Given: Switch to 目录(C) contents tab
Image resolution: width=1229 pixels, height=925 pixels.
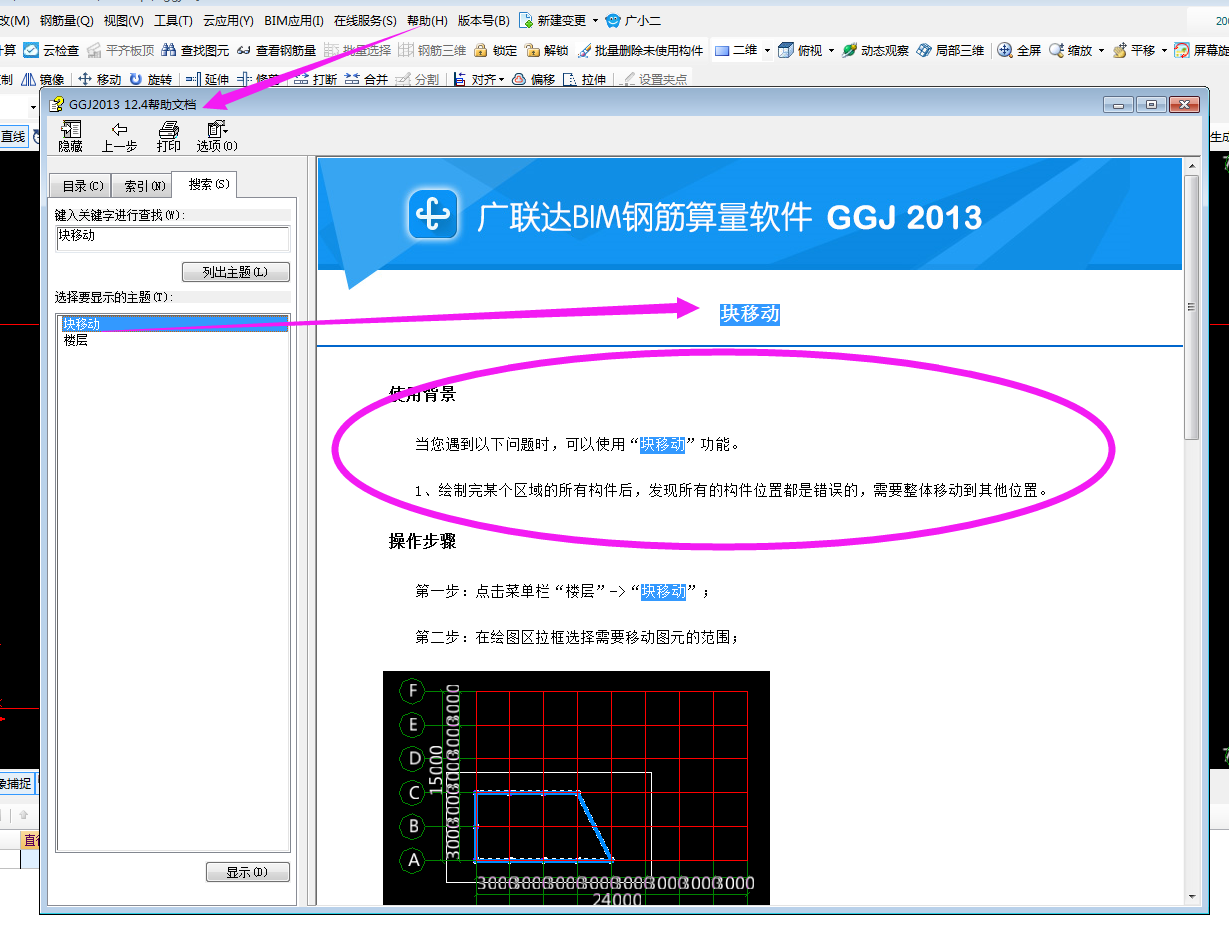Looking at the screenshot, I should pyautogui.click(x=82, y=186).
